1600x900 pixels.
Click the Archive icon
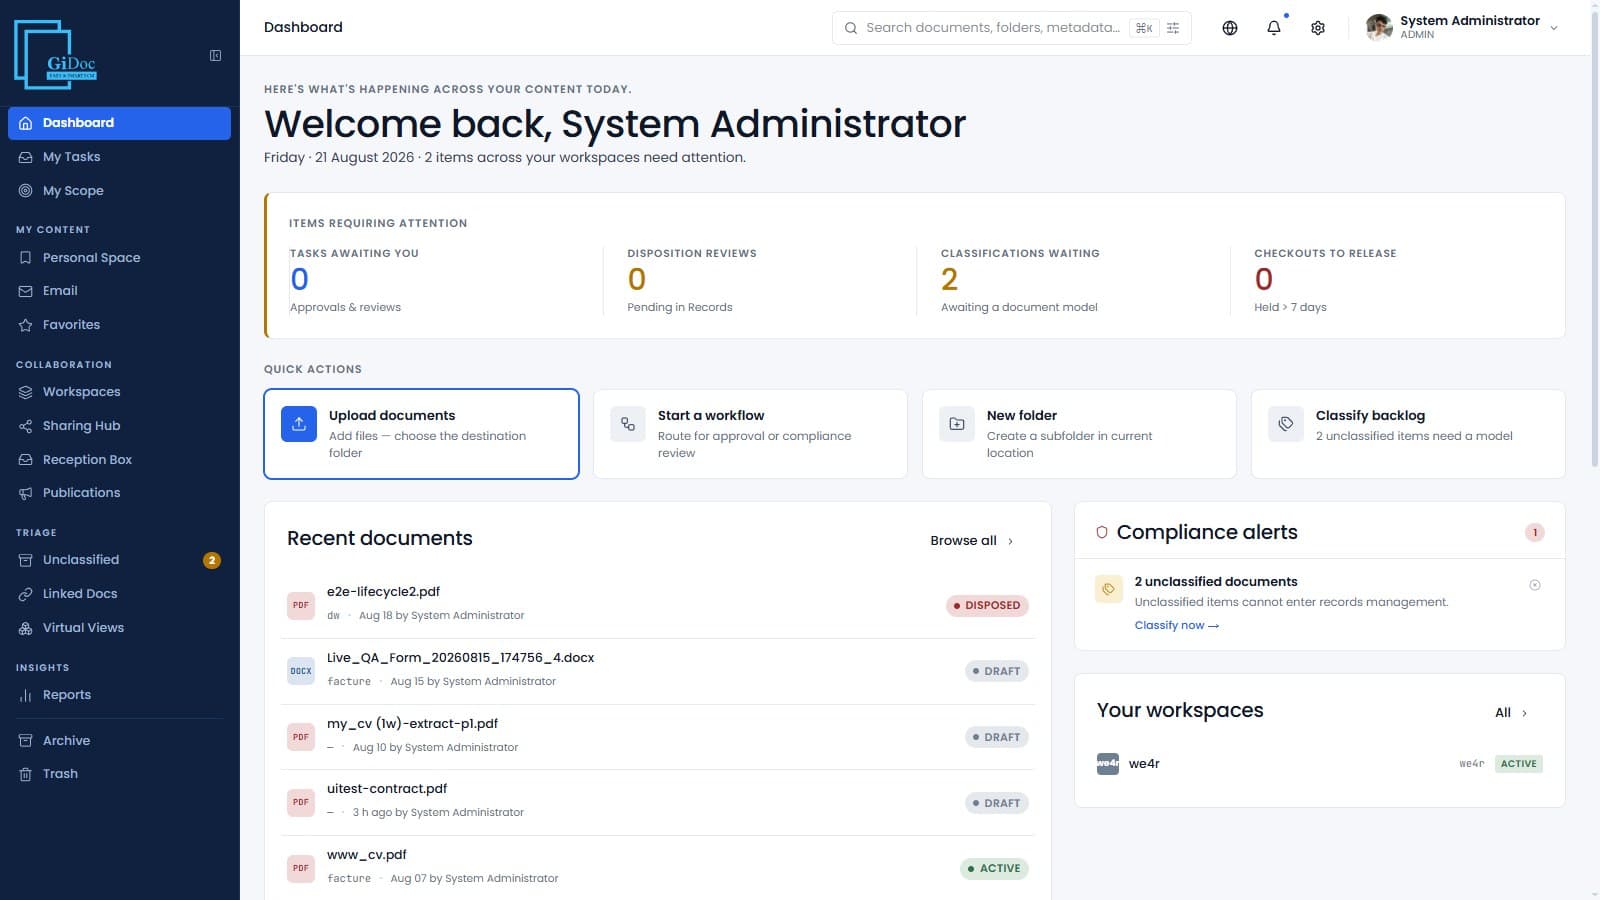pos(26,741)
